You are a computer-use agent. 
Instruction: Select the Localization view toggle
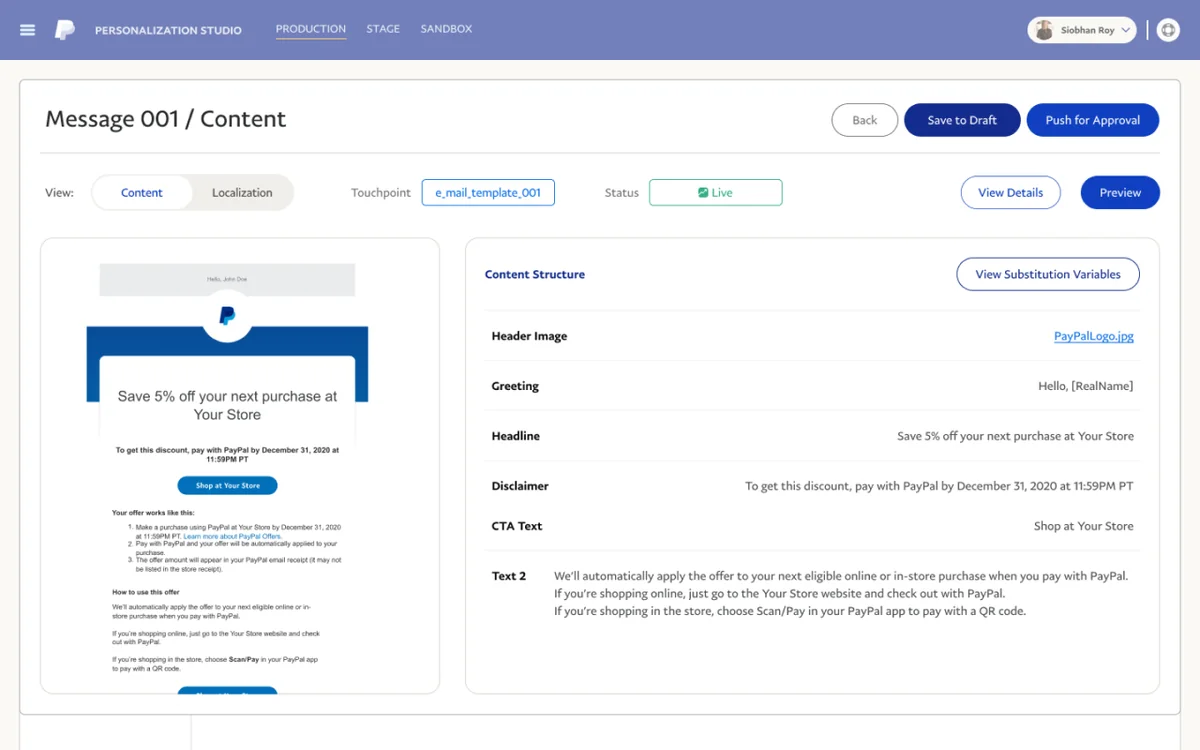(x=242, y=193)
